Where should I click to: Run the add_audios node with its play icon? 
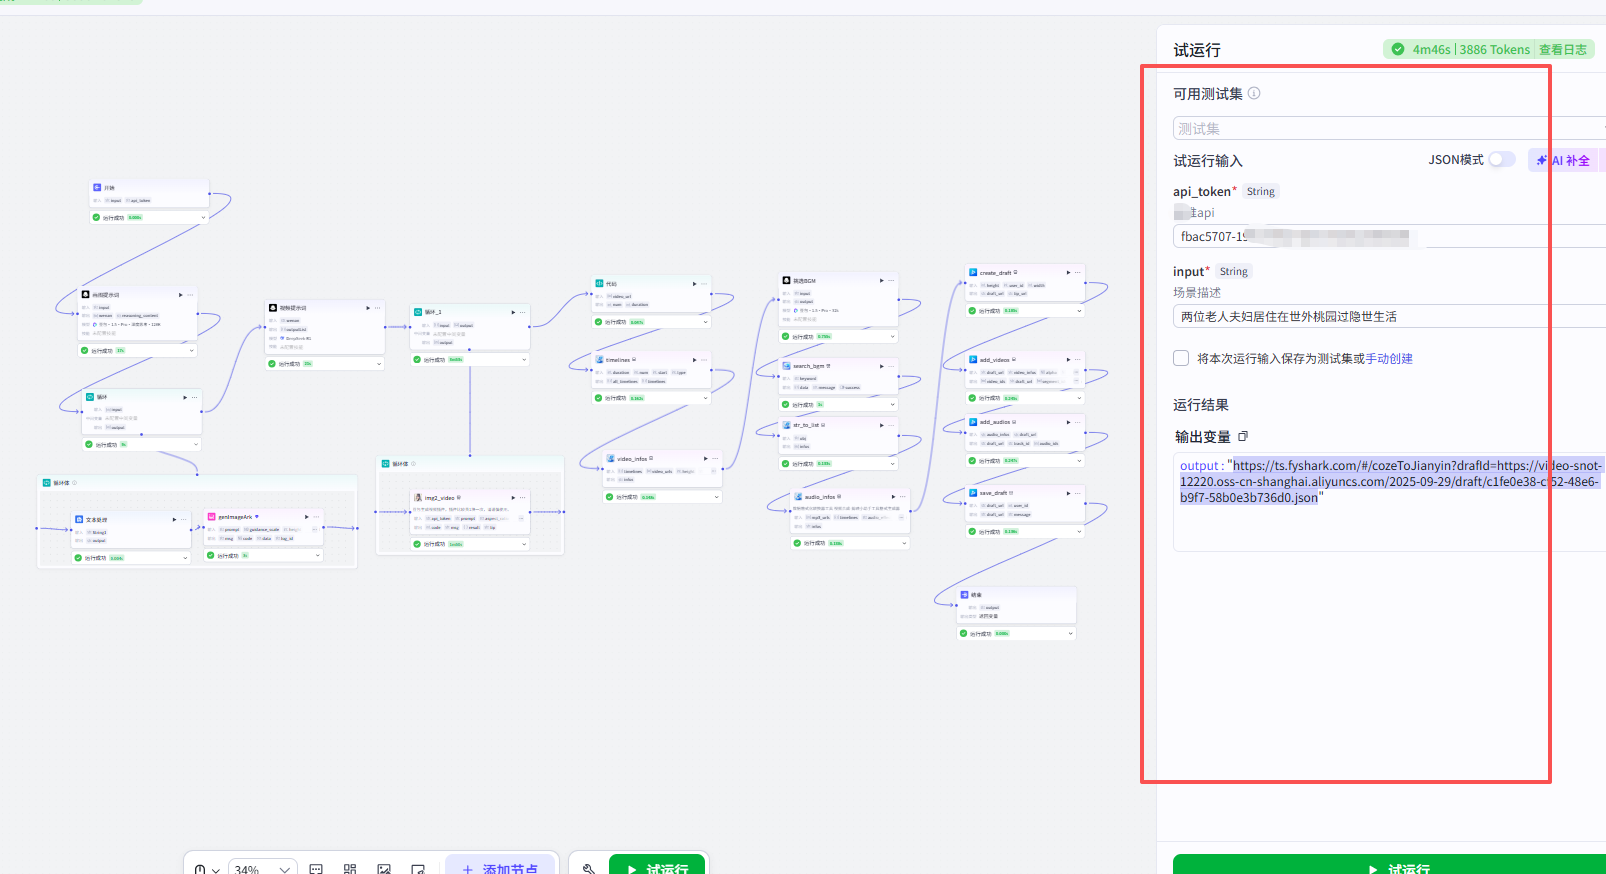[x=1068, y=422]
